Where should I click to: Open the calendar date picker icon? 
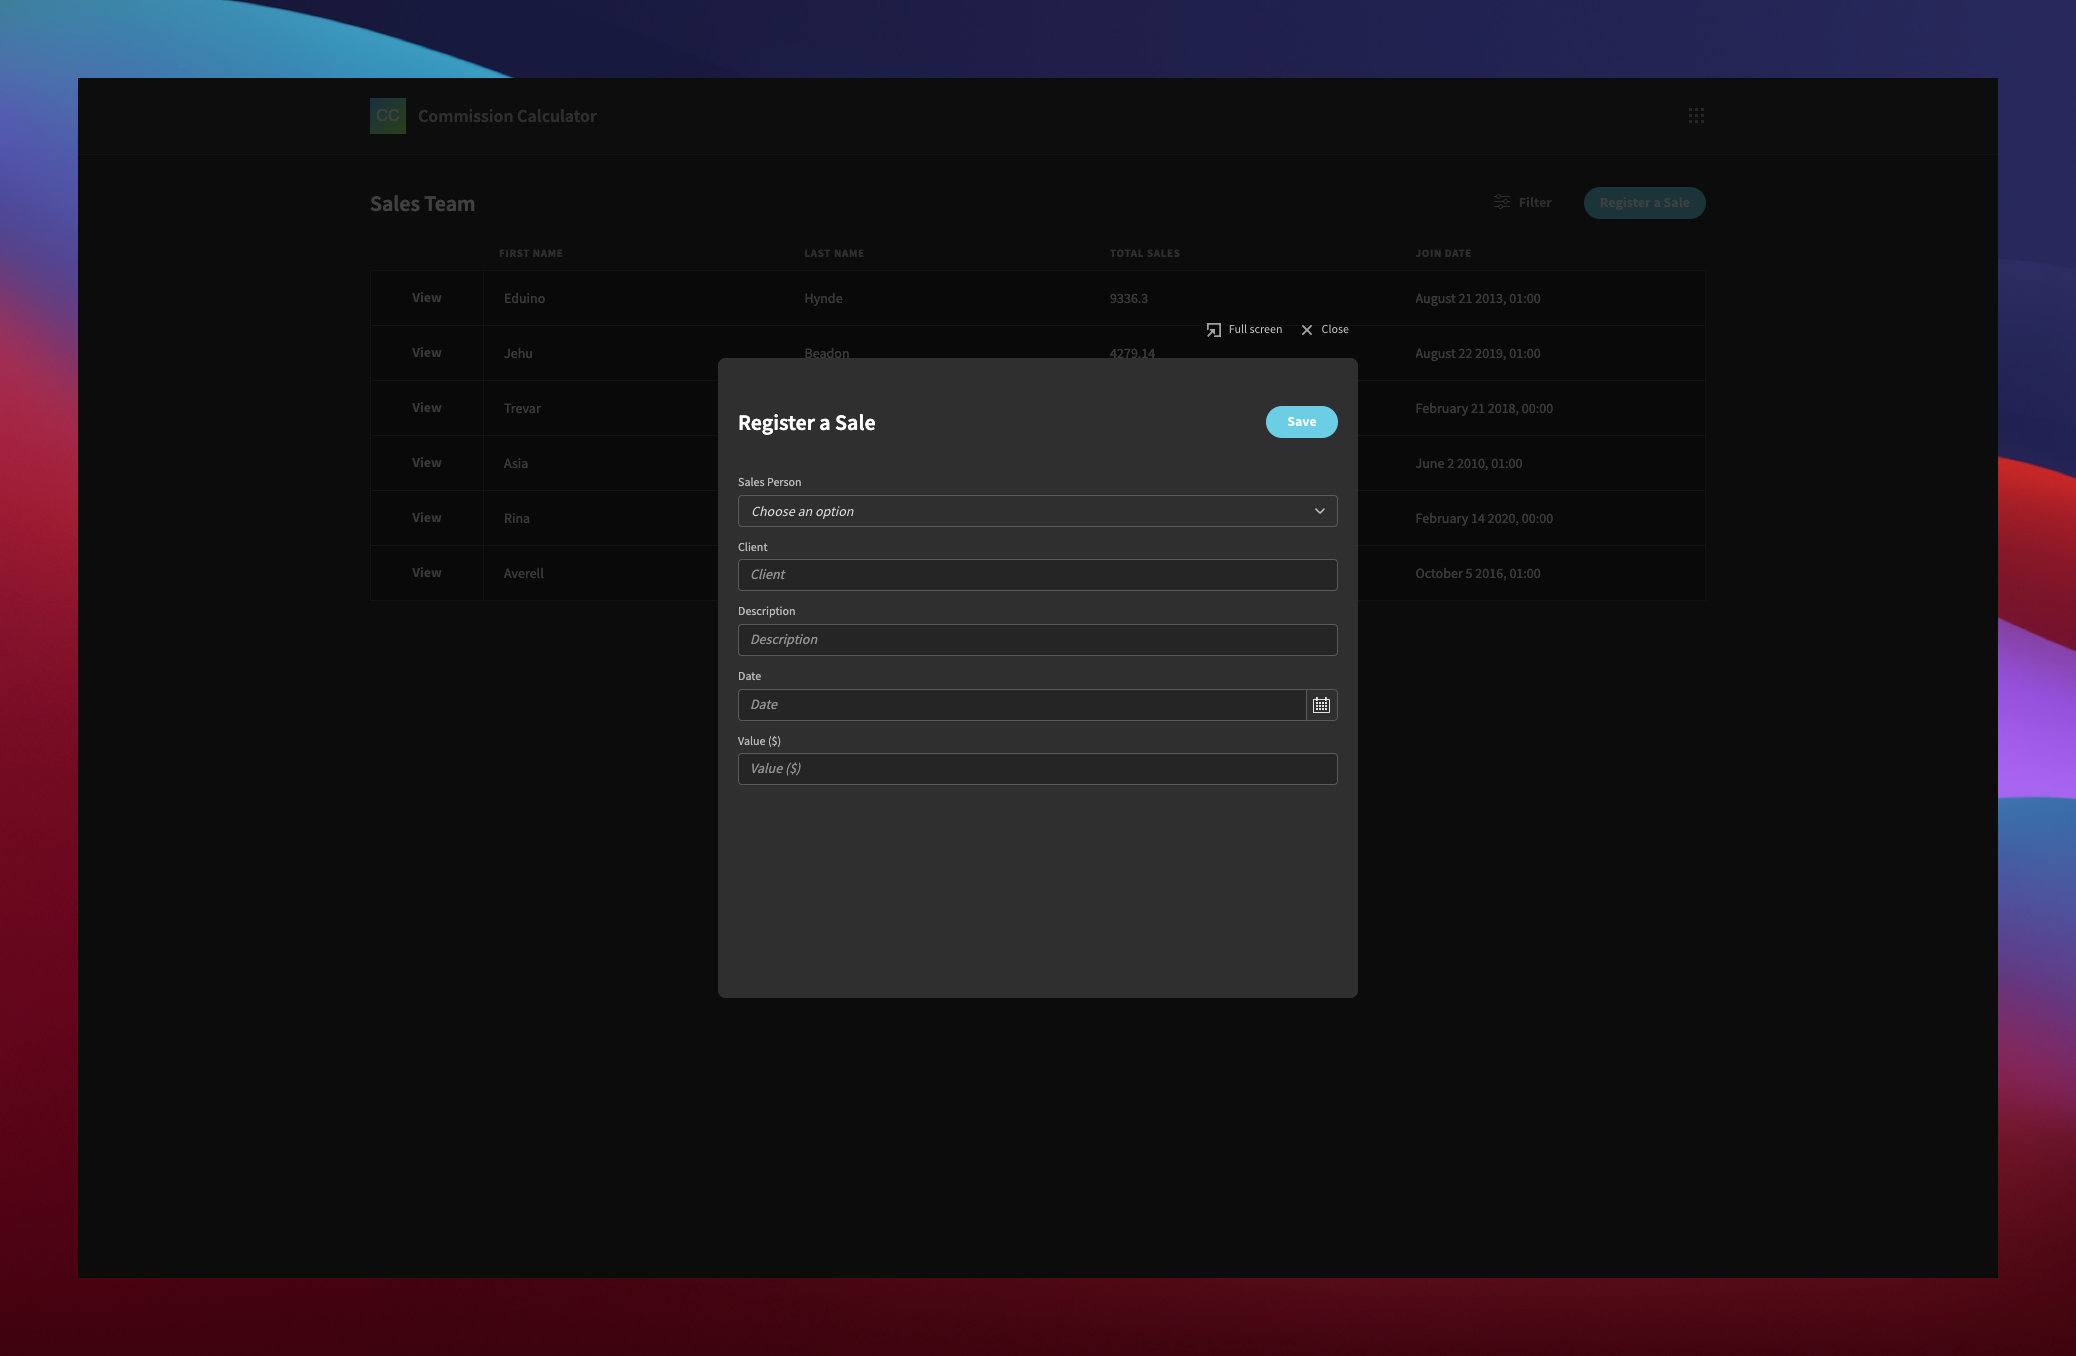(x=1320, y=704)
